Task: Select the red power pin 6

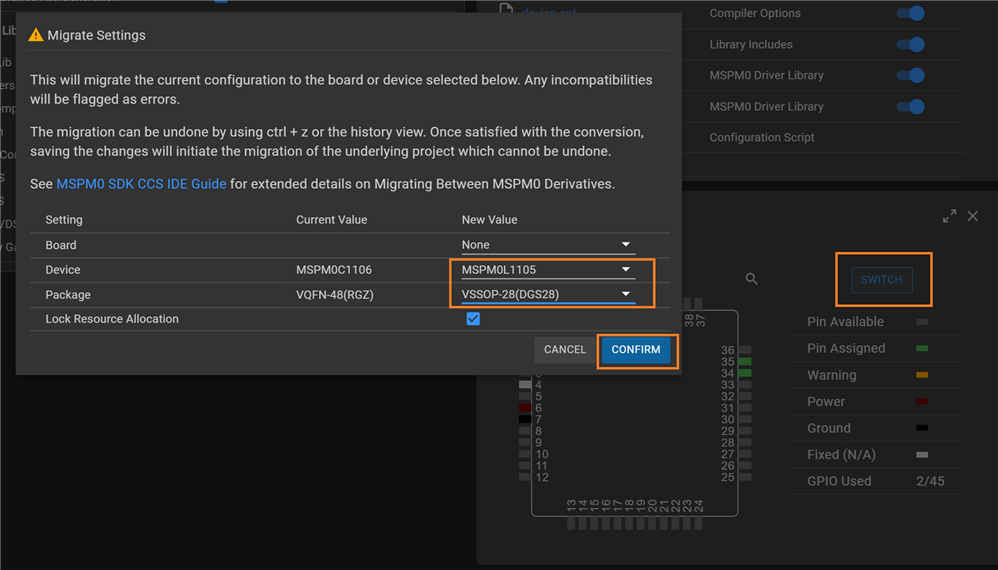Action: [524, 408]
